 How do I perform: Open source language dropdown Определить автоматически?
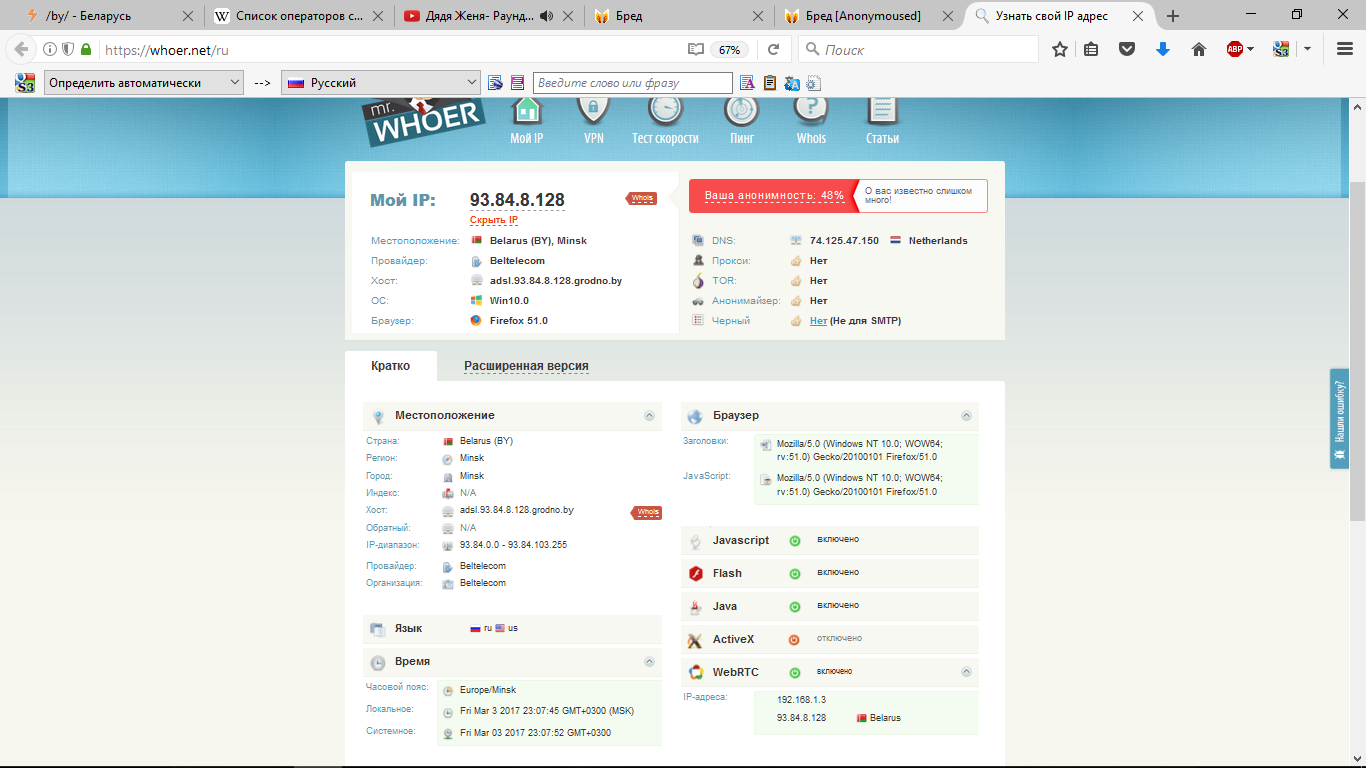click(x=144, y=83)
